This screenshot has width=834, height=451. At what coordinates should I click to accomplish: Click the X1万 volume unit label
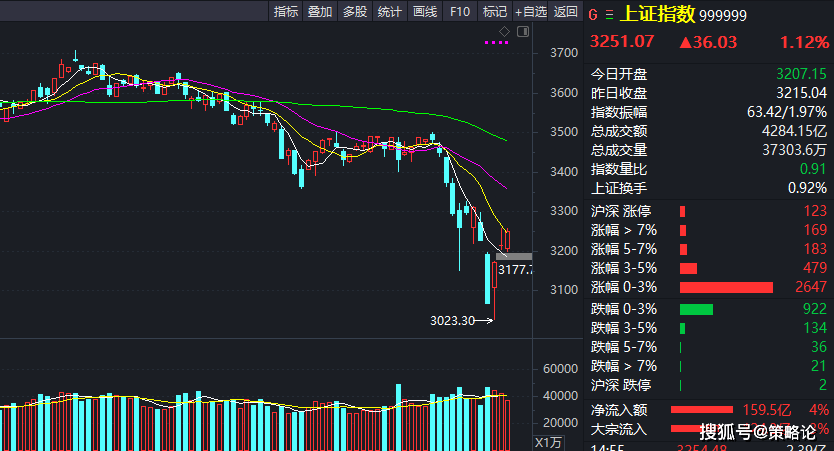coord(549,442)
